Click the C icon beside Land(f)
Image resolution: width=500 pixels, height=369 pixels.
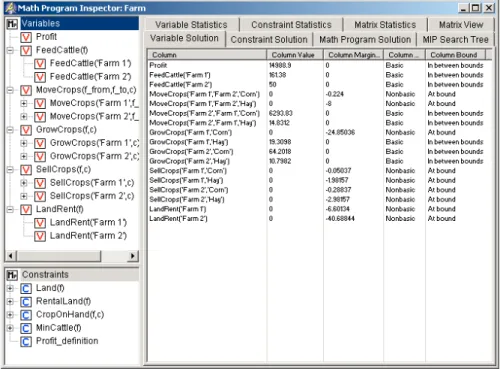(x=26, y=288)
